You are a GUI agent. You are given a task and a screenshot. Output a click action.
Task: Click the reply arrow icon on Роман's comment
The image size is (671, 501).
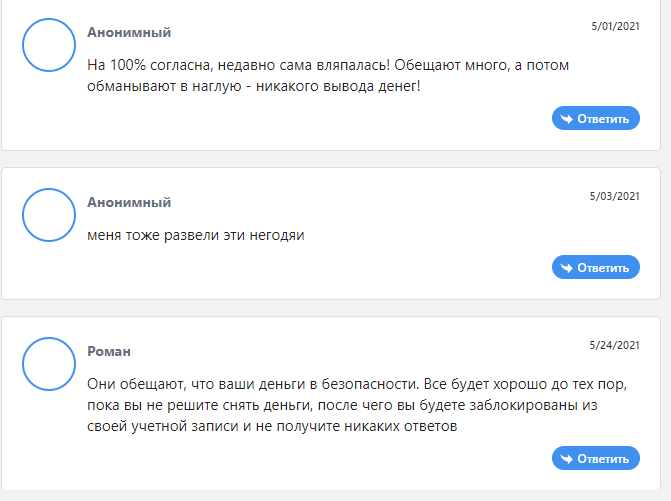567,459
